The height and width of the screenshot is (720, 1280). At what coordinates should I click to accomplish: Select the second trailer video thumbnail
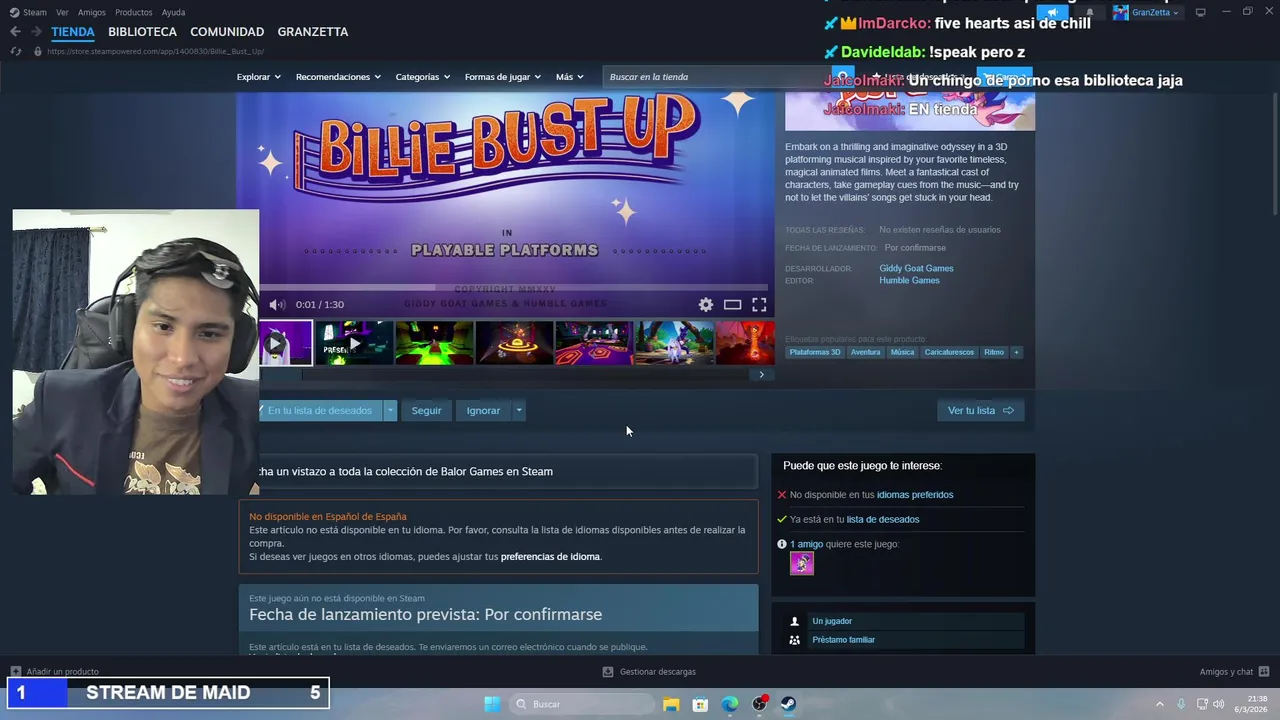(354, 342)
